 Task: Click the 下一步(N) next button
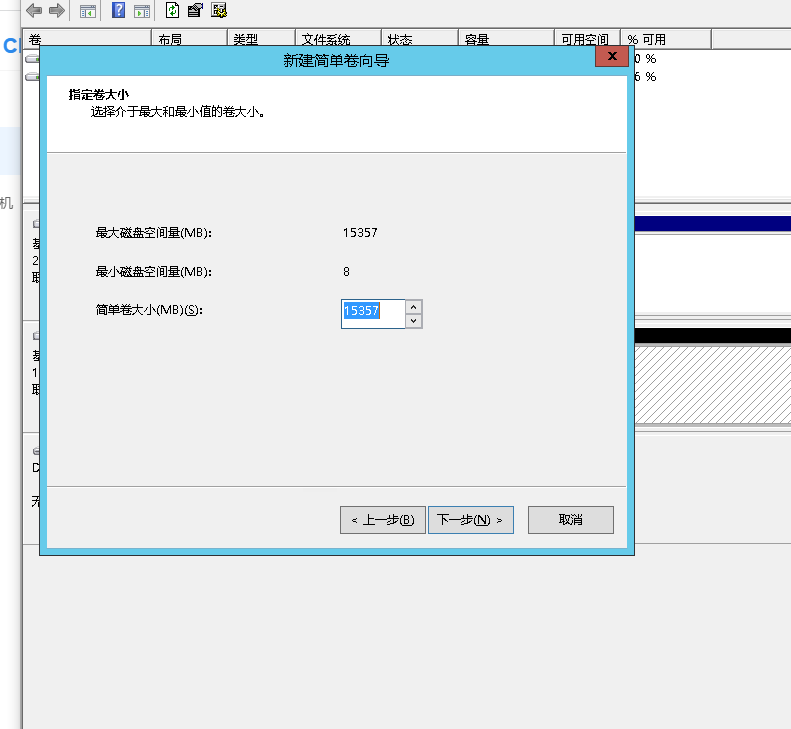(470, 520)
